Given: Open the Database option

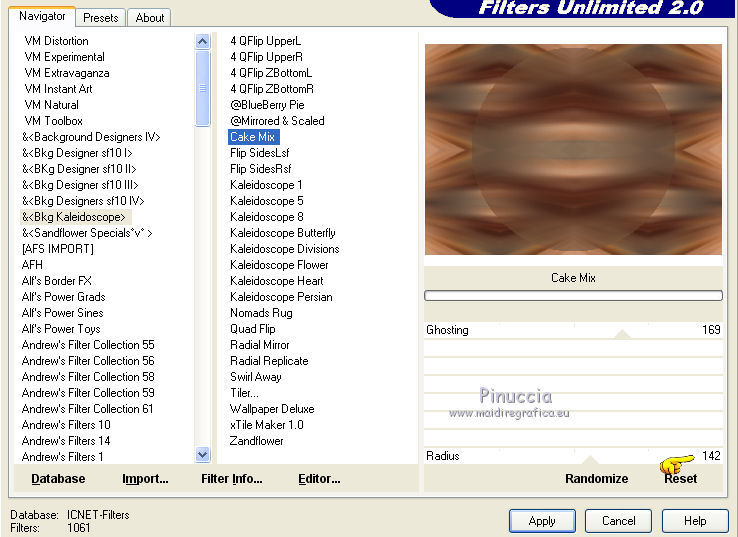Looking at the screenshot, I should pos(58,479).
